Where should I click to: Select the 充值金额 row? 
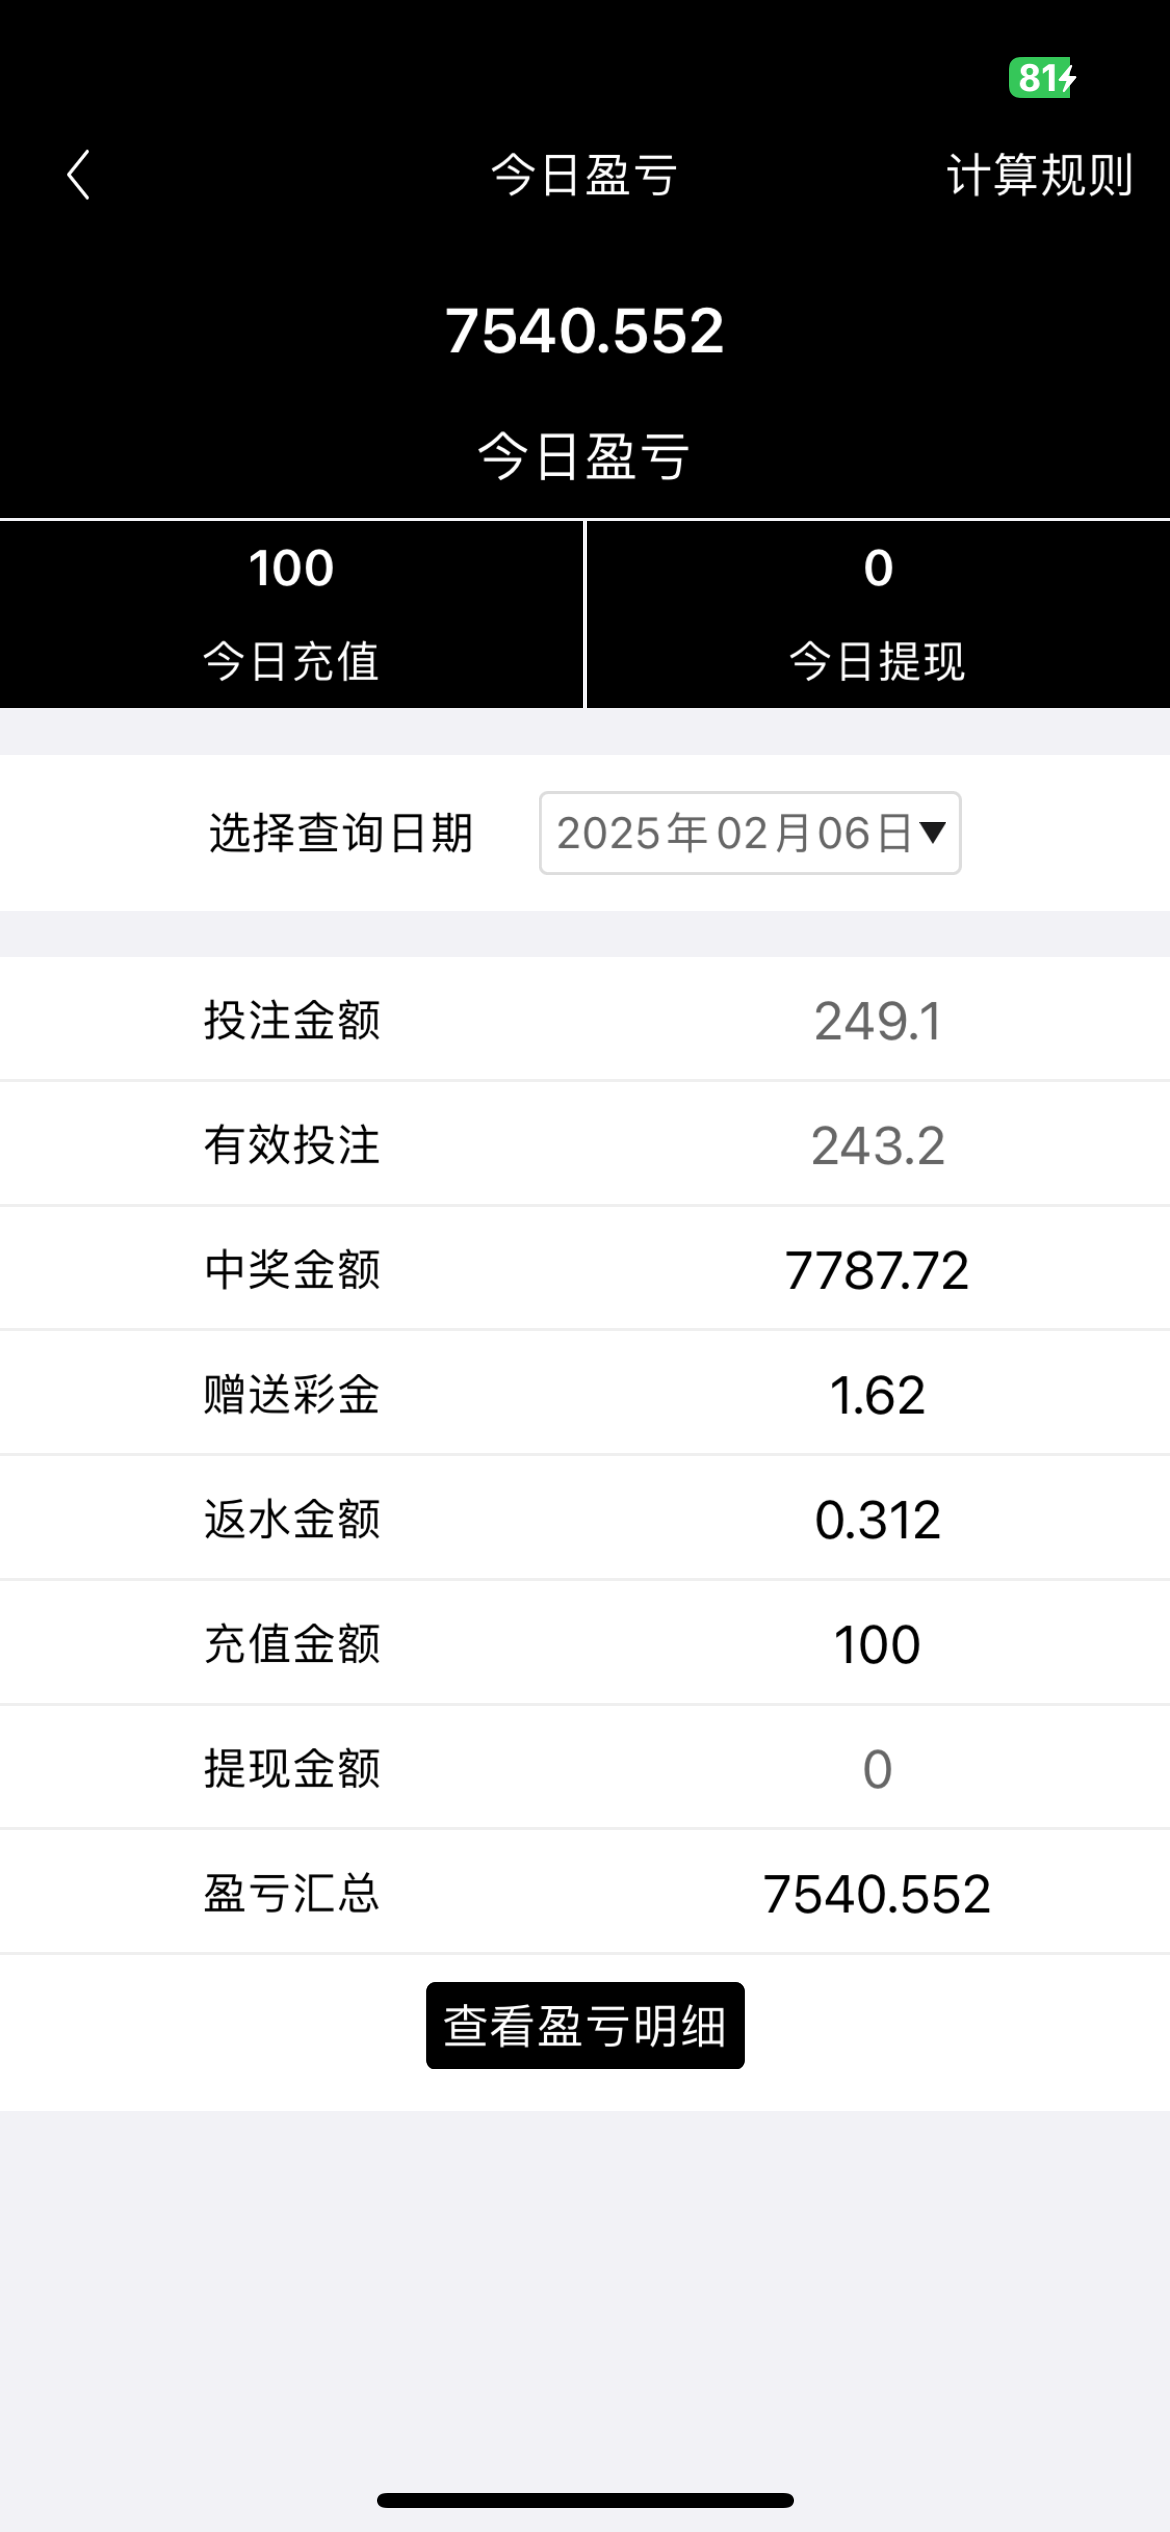coord(585,1644)
